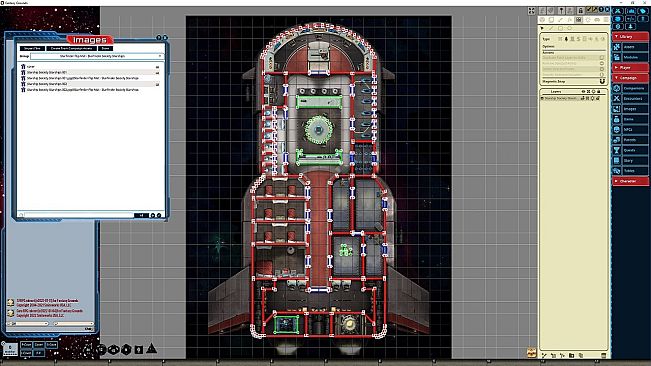This screenshot has width=651, height=366.
Task: Click the crossed swords icon at top-right
Action: point(618,11)
